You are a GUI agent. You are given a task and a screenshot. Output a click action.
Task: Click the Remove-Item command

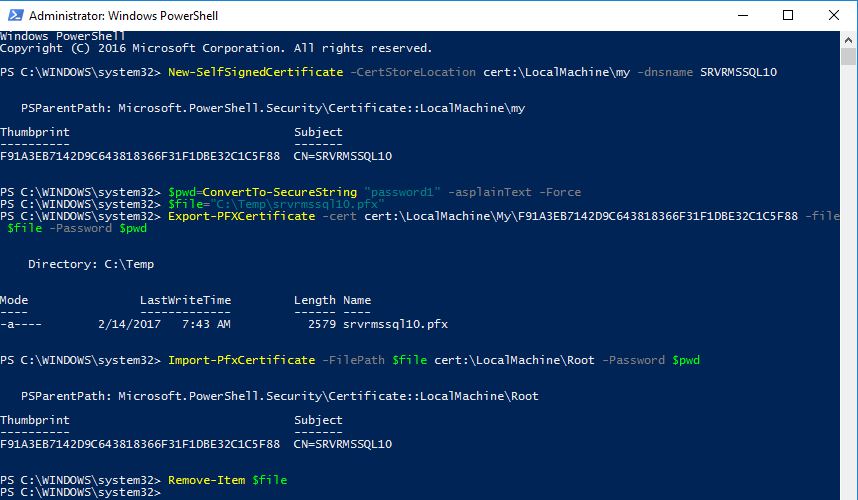point(206,480)
